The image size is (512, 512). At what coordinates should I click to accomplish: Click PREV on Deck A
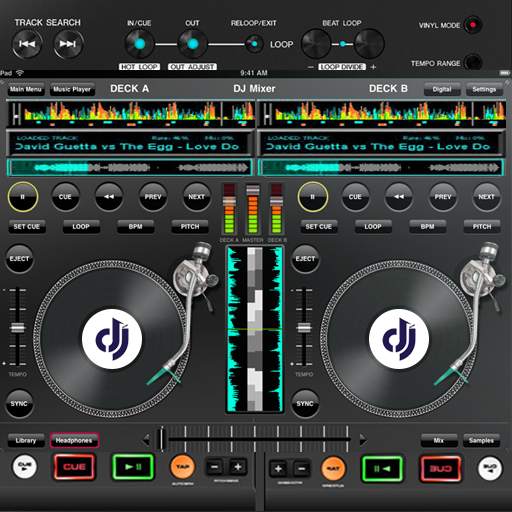[x=153, y=197]
